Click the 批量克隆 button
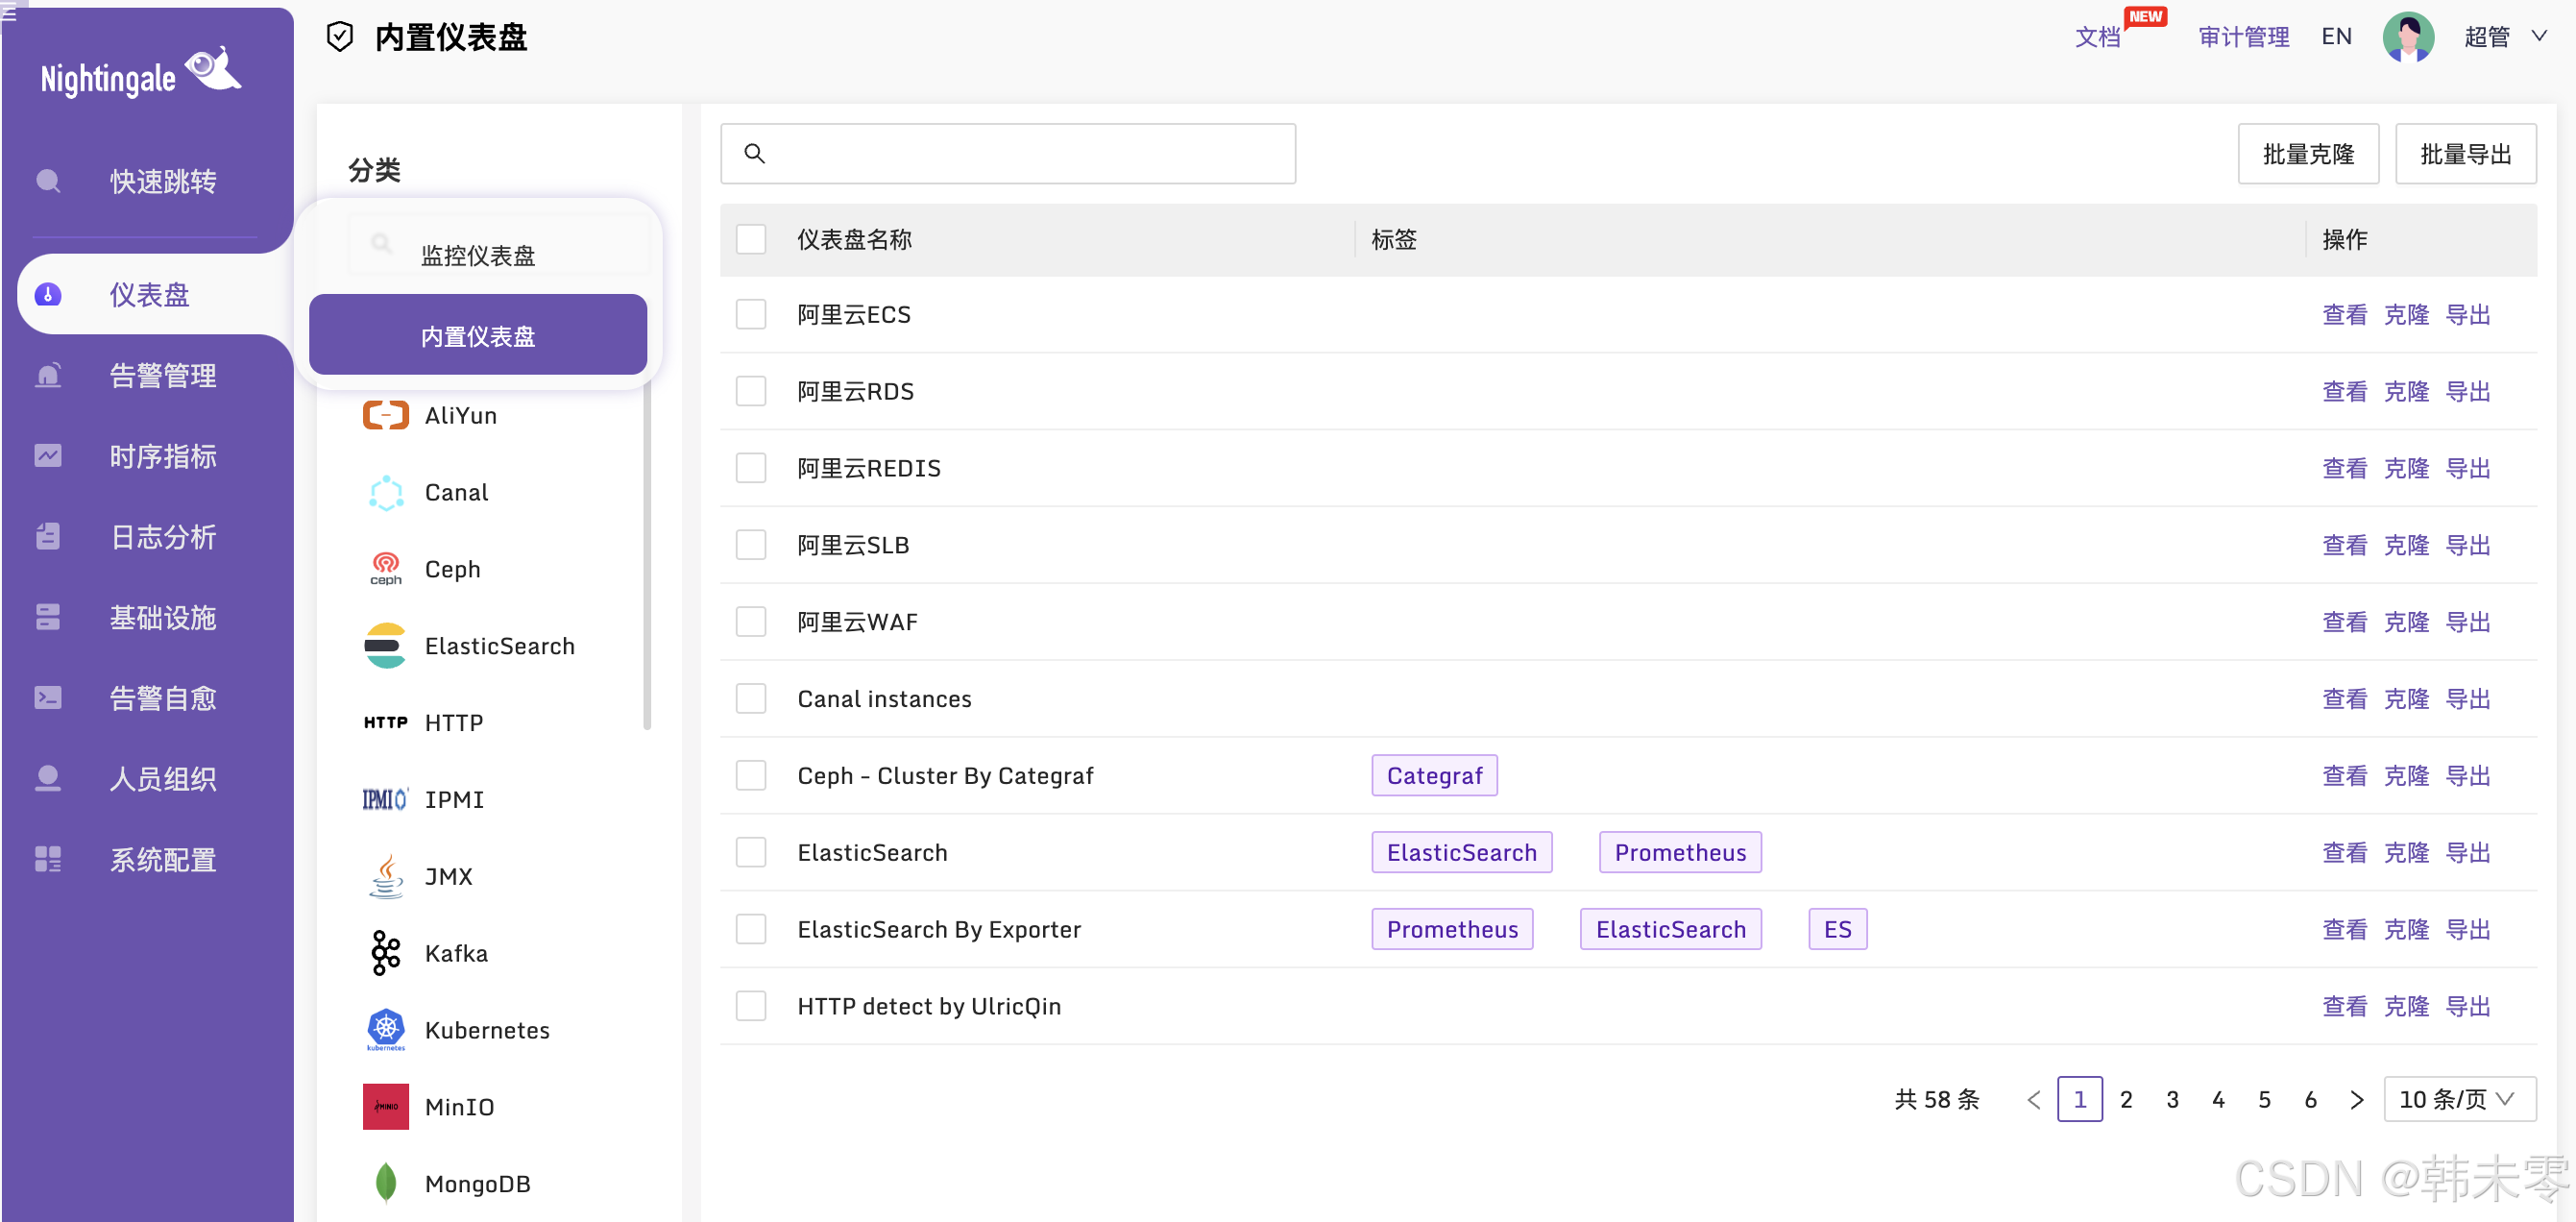 [2307, 154]
